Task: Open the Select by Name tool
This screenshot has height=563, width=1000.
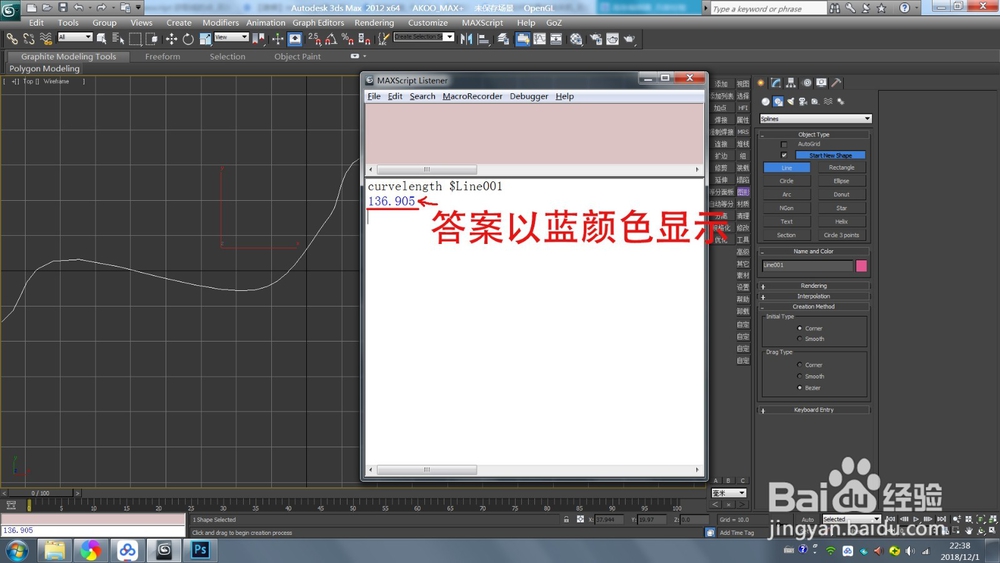Action: coord(118,39)
